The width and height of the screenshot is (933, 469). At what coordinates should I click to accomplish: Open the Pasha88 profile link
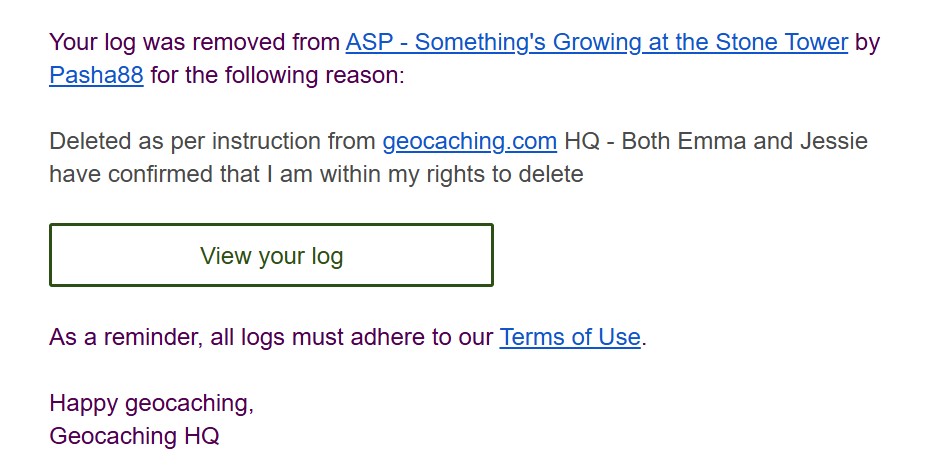96,76
